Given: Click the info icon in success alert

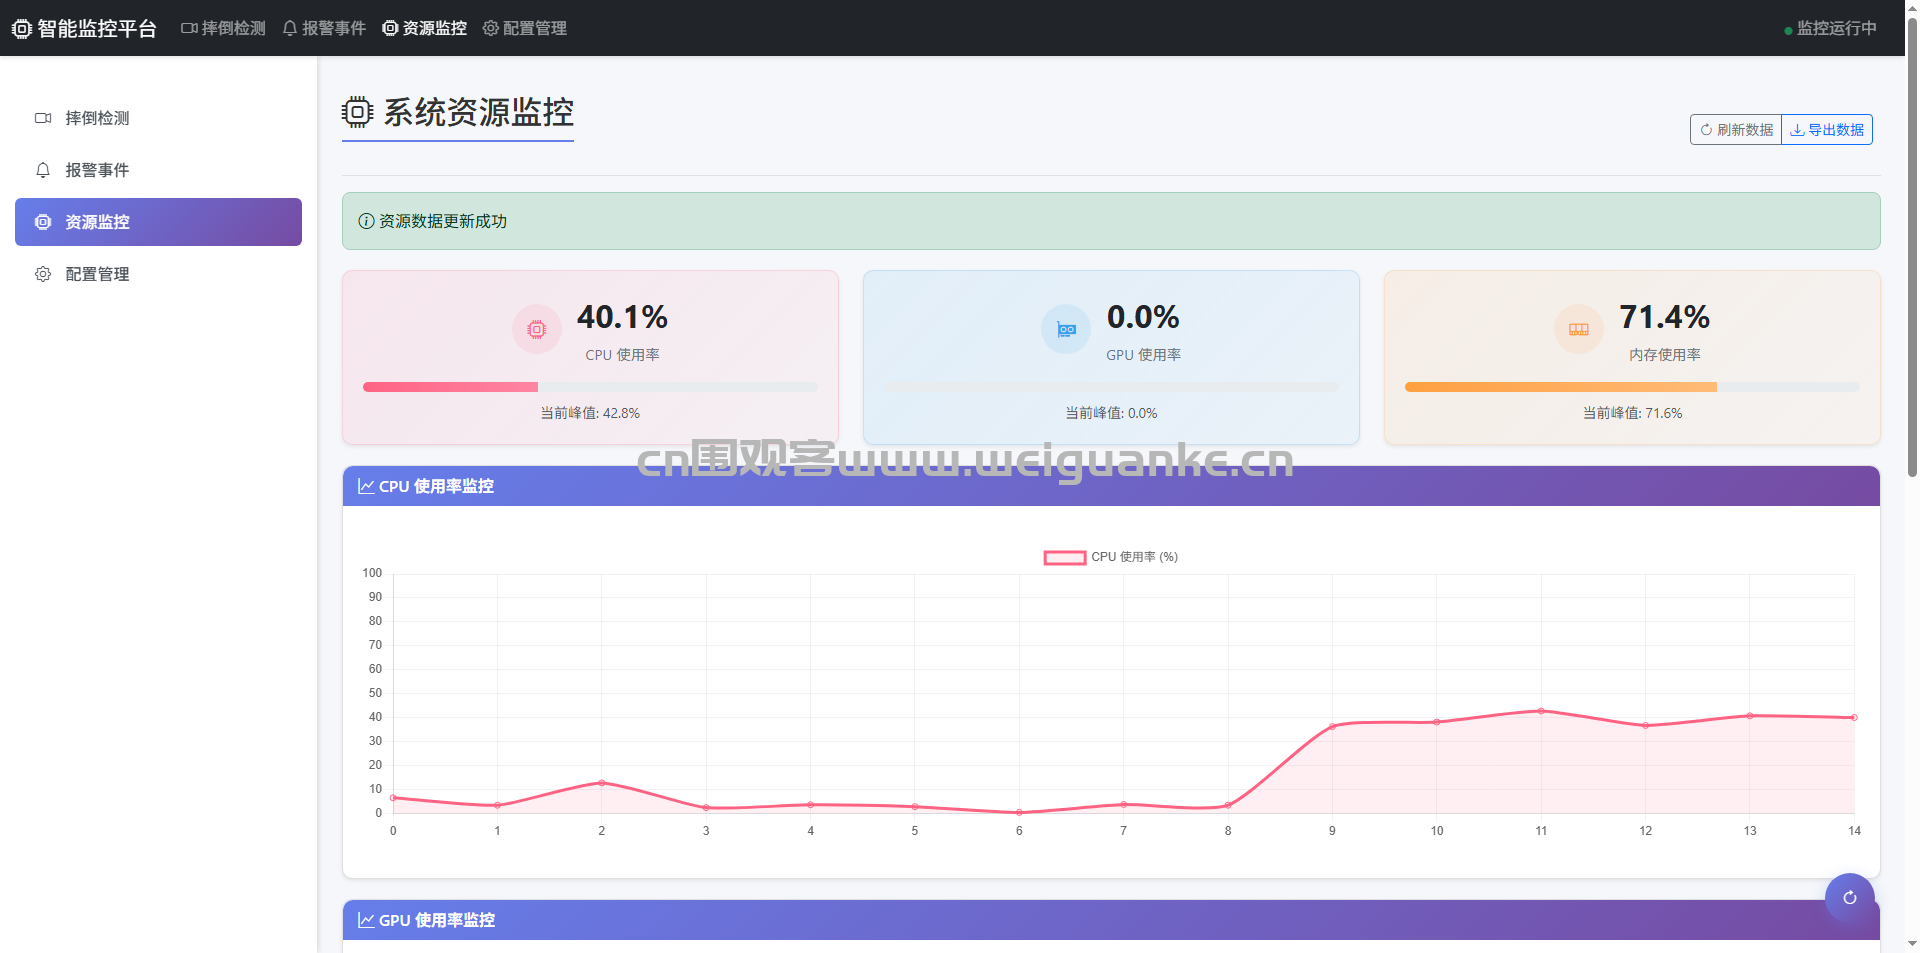Looking at the screenshot, I should 366,221.
